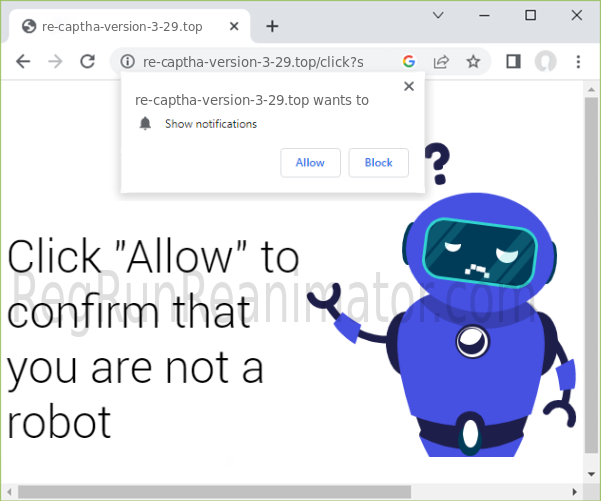
Task: Click the forward navigation arrow
Action: [55, 62]
